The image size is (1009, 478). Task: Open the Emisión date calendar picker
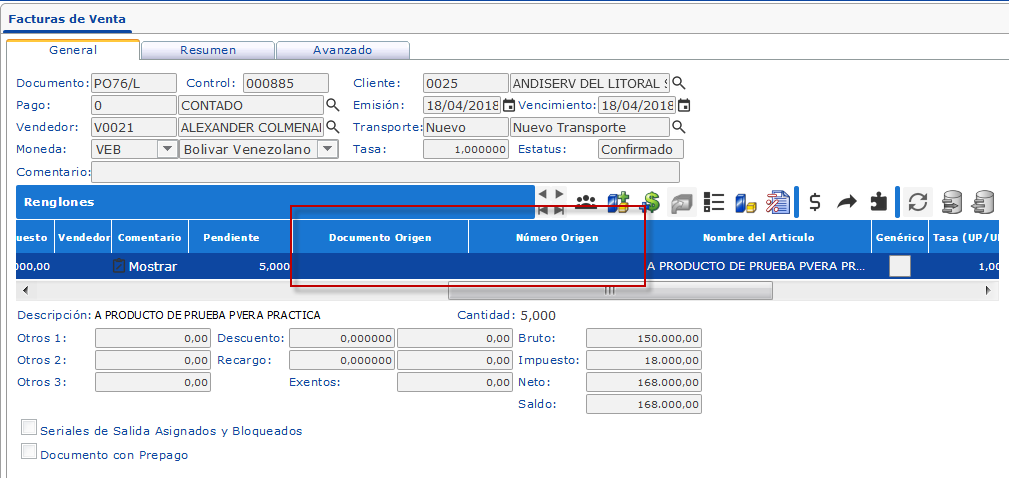pyautogui.click(x=508, y=105)
